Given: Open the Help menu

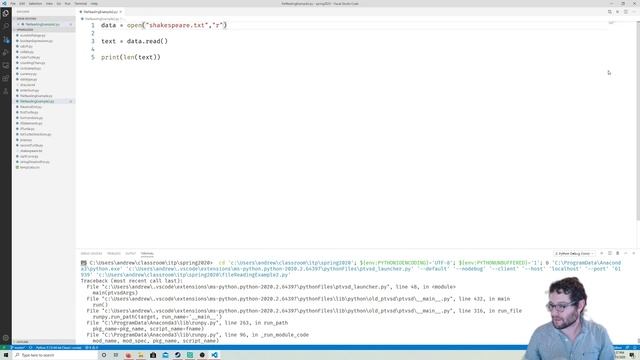Looking at the screenshot, I should click(x=94, y=4).
